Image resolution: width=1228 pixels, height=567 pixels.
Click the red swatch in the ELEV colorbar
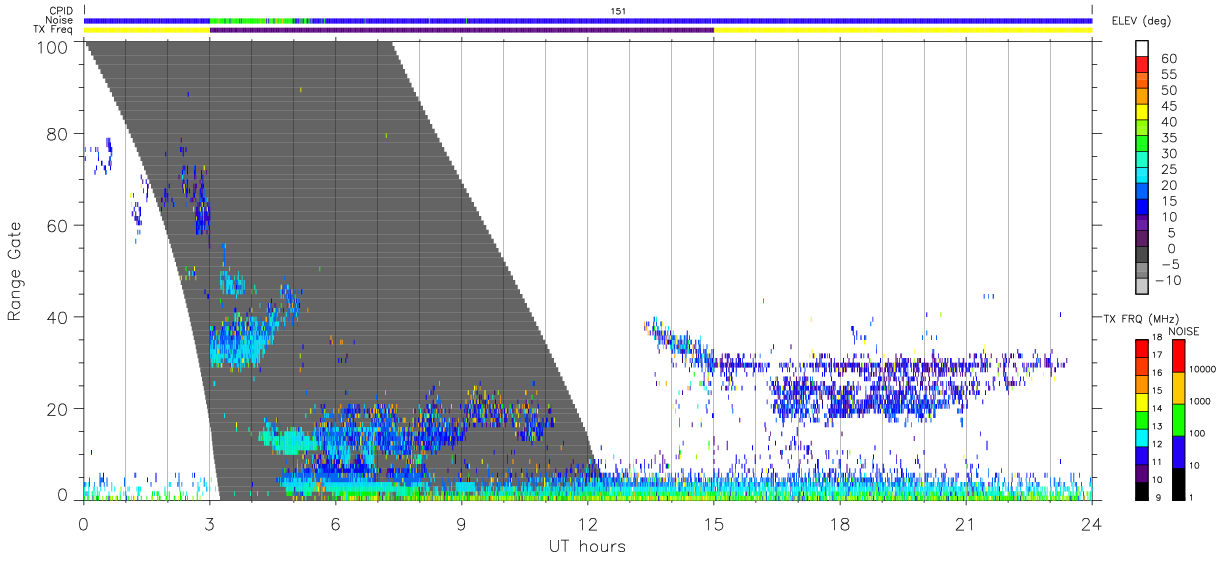coord(1142,65)
